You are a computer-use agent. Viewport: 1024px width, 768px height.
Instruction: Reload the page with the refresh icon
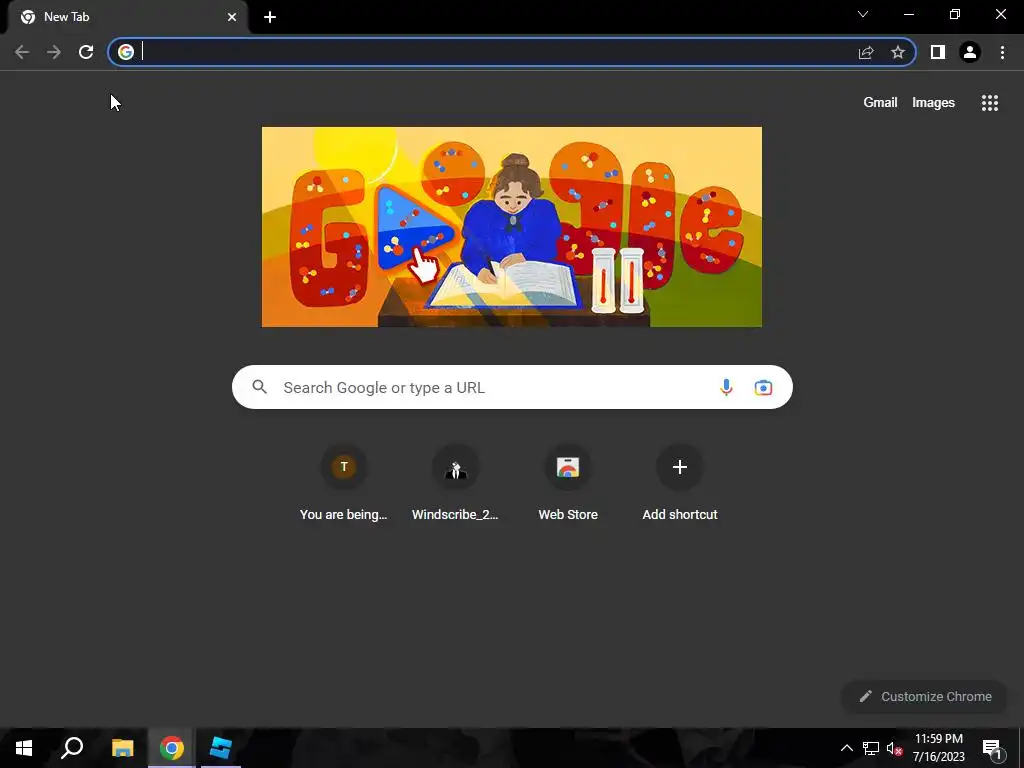(x=86, y=52)
